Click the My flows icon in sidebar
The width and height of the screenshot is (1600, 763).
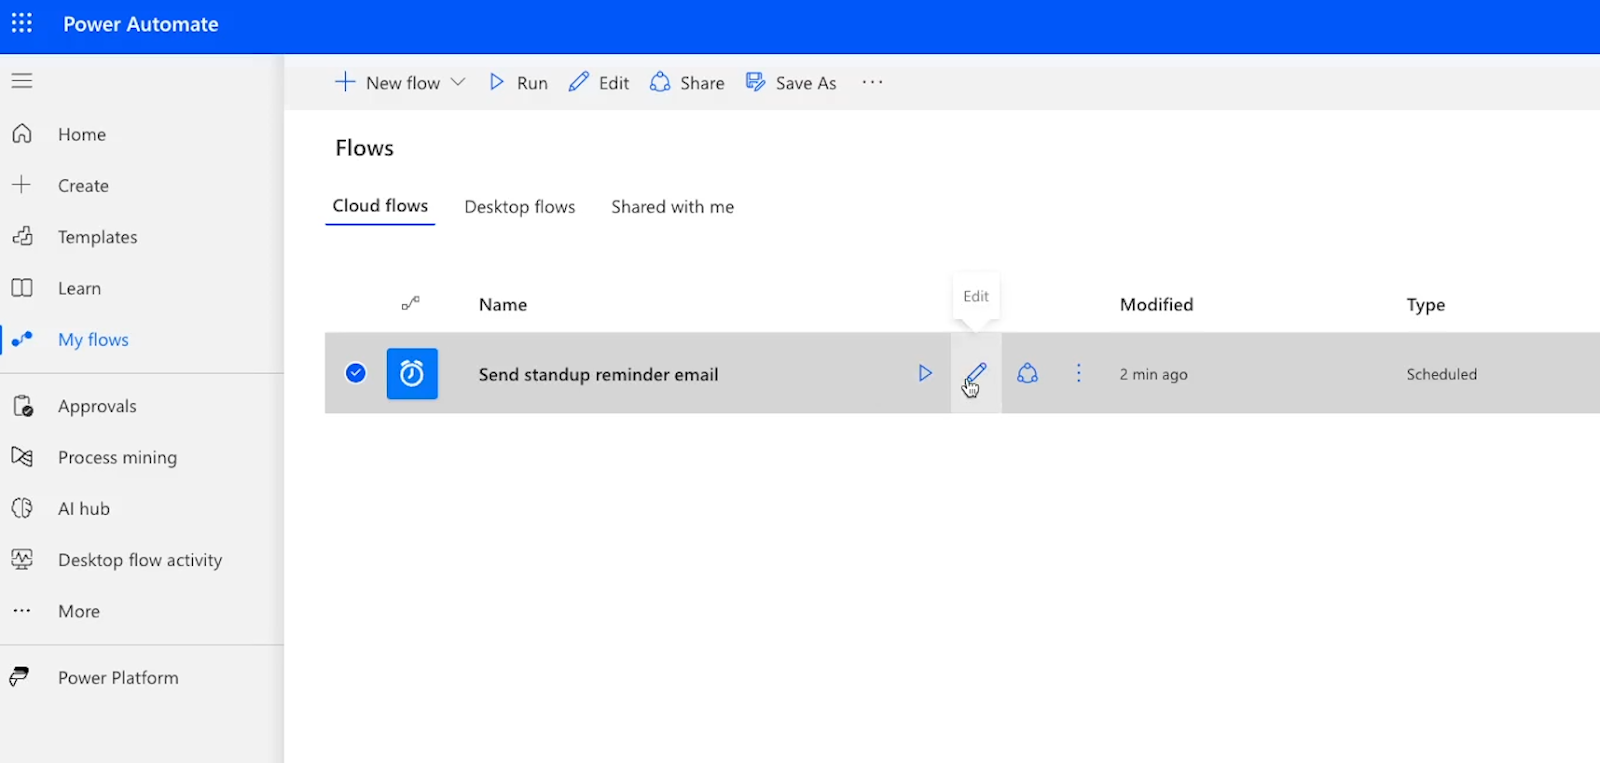pyautogui.click(x=22, y=339)
